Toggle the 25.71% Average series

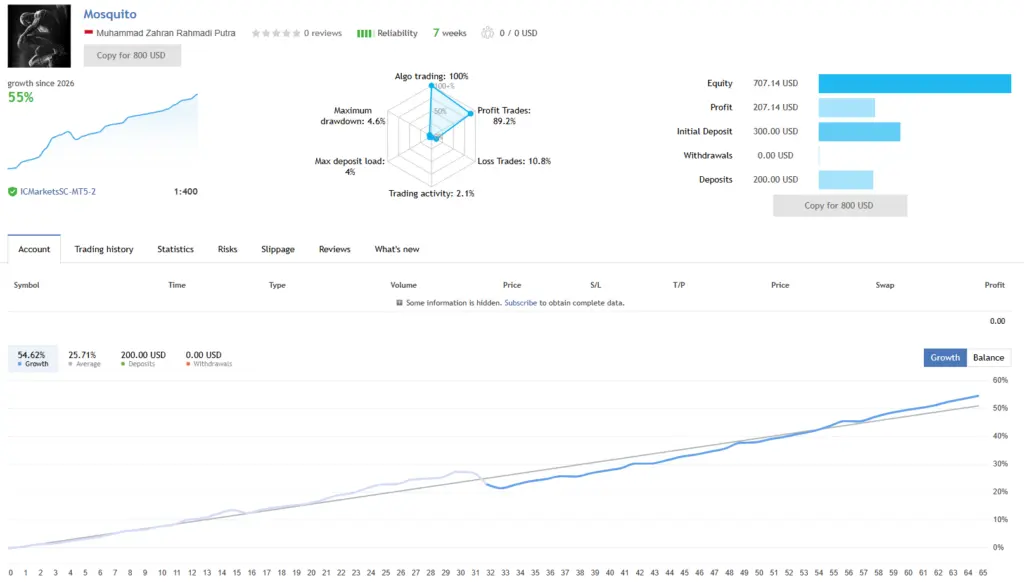[84, 358]
